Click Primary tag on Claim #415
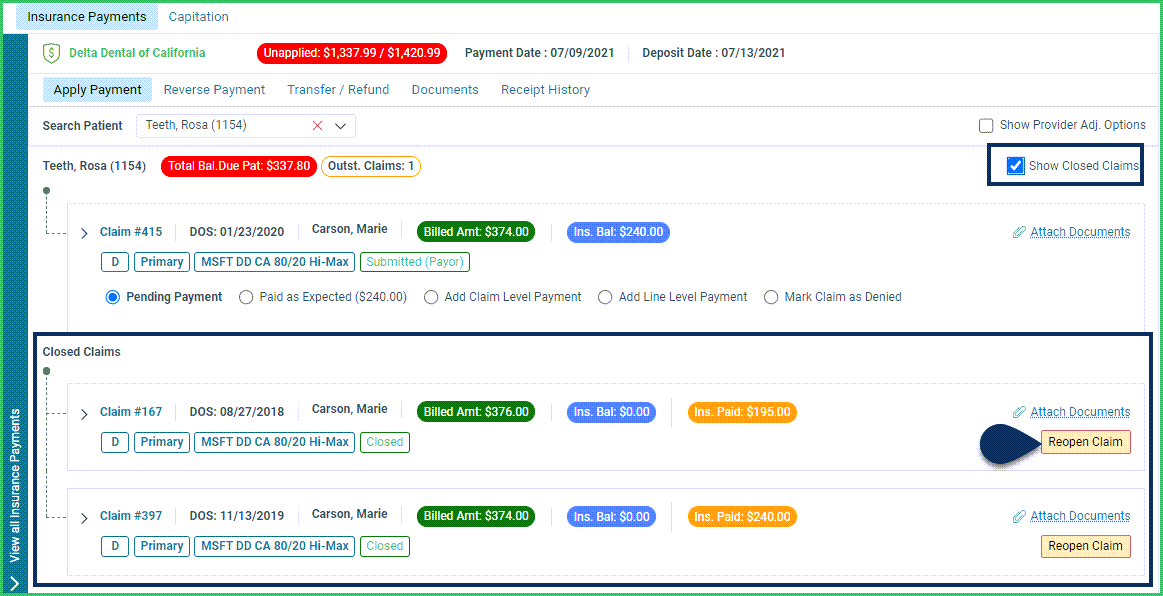Image resolution: width=1163 pixels, height=596 pixels. [x=162, y=262]
